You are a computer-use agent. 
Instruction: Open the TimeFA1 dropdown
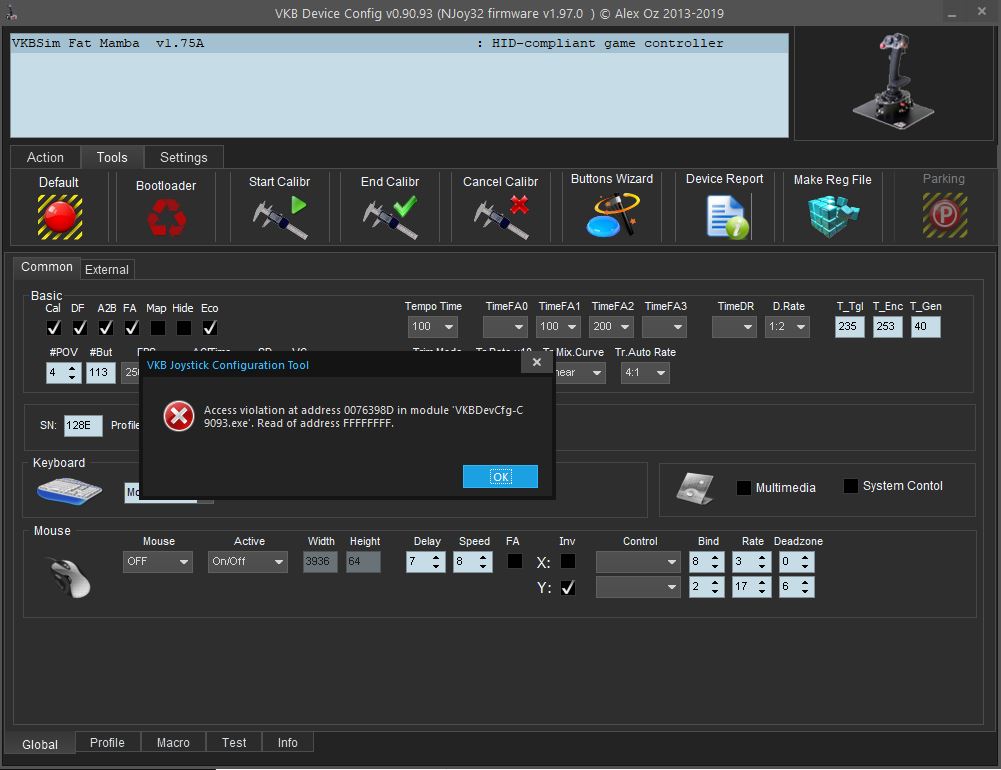point(559,327)
